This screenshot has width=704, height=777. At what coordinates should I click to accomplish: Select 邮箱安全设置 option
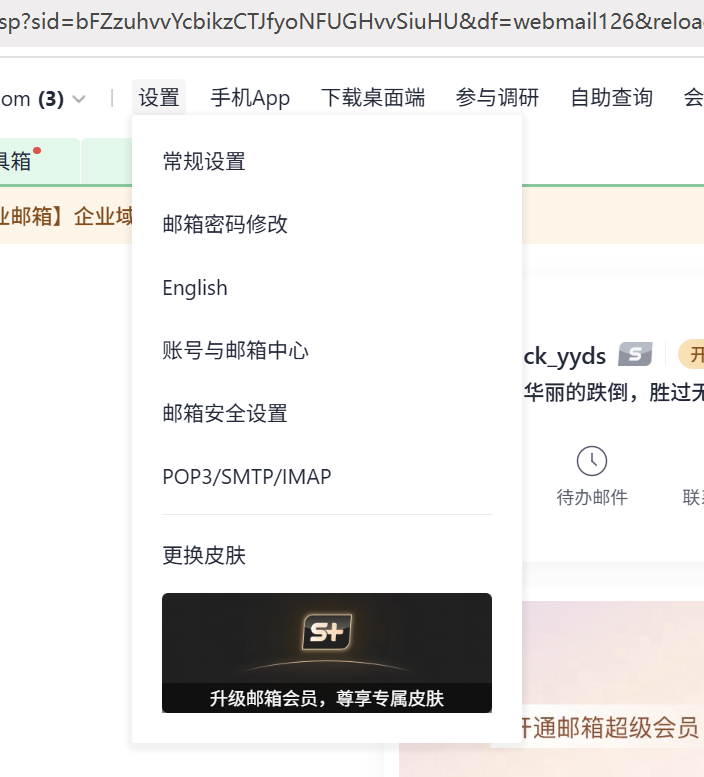[x=225, y=414]
